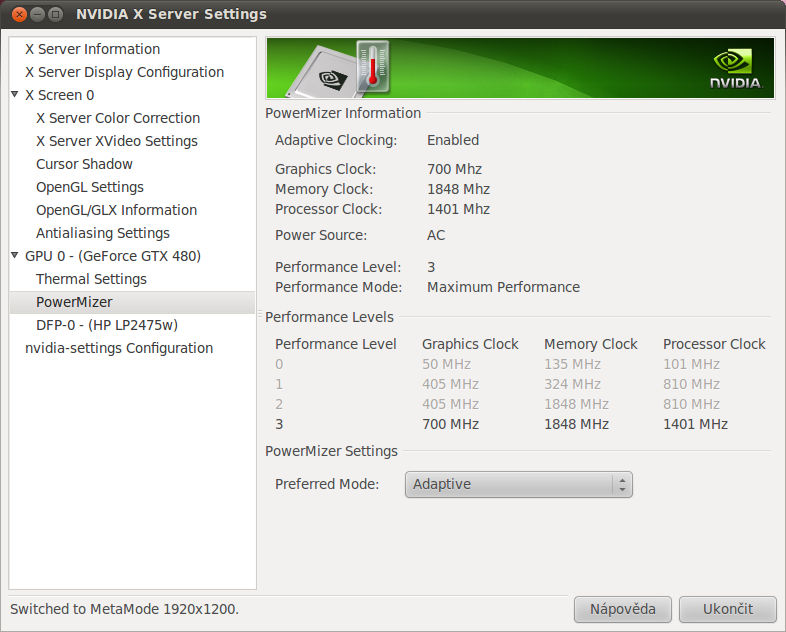786x632 pixels.
Task: Open X Server XVideo Settings
Action: pos(117,141)
